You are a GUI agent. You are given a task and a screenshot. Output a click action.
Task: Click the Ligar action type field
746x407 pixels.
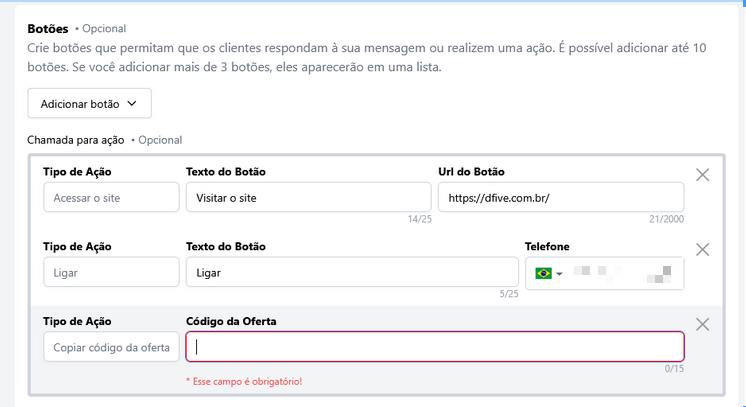tap(111, 272)
